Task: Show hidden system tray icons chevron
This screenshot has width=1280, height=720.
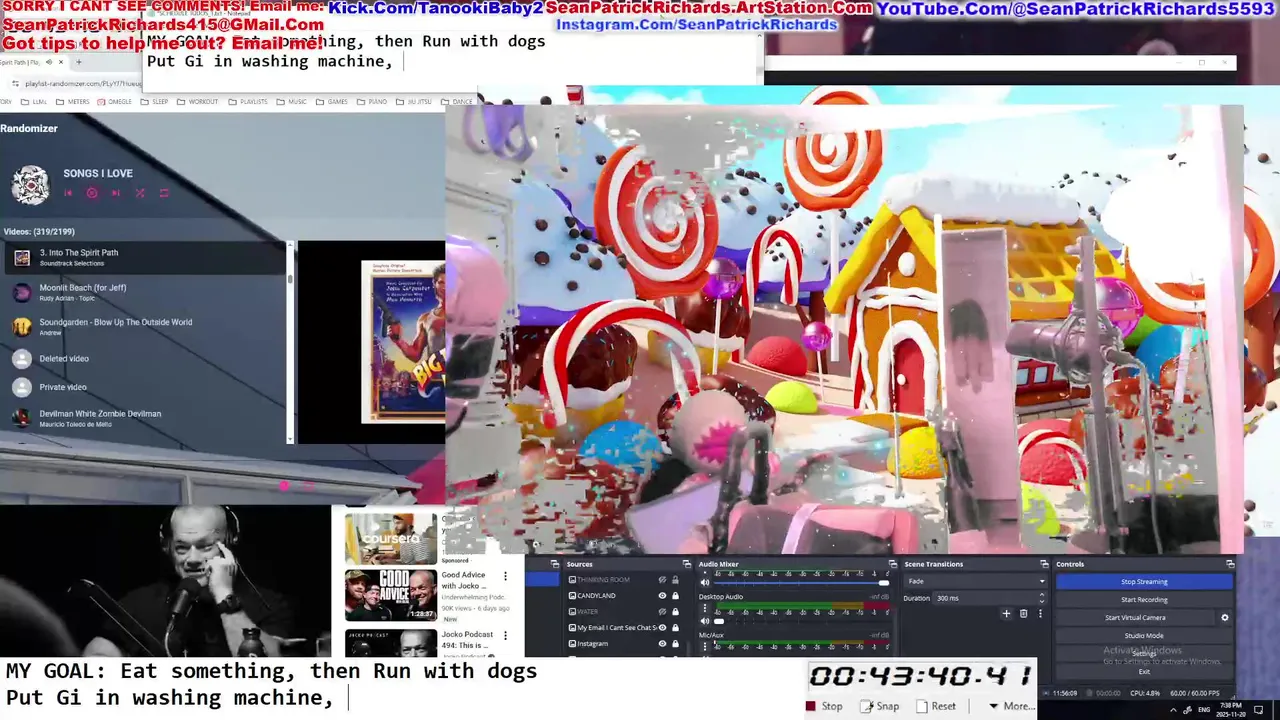Action: pyautogui.click(x=1172, y=708)
